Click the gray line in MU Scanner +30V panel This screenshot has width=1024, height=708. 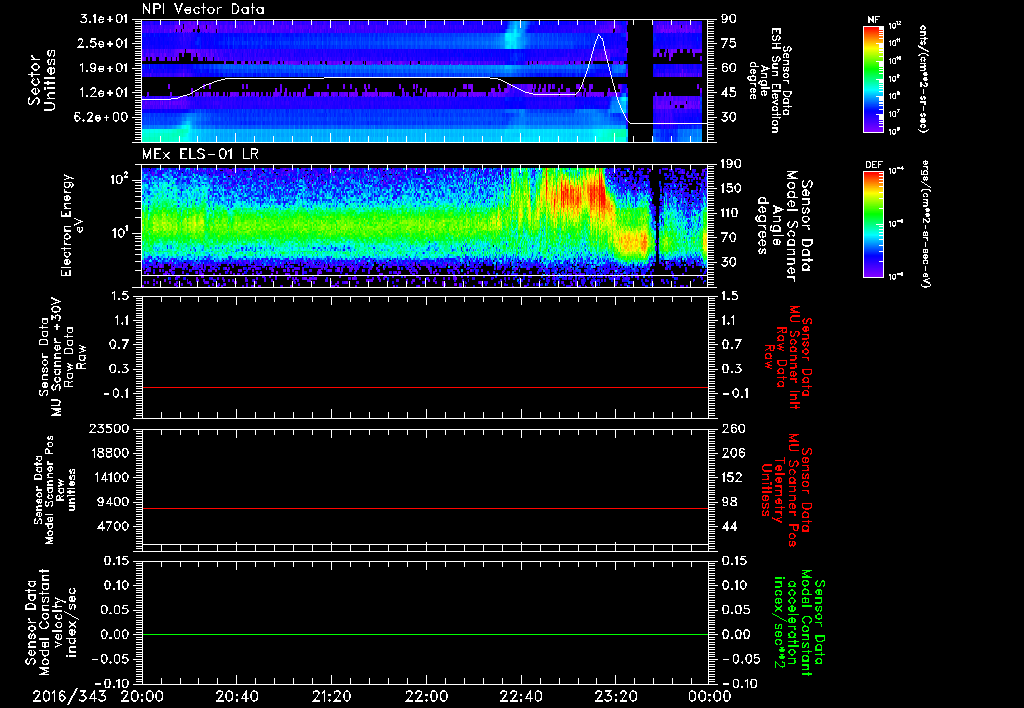point(425,387)
